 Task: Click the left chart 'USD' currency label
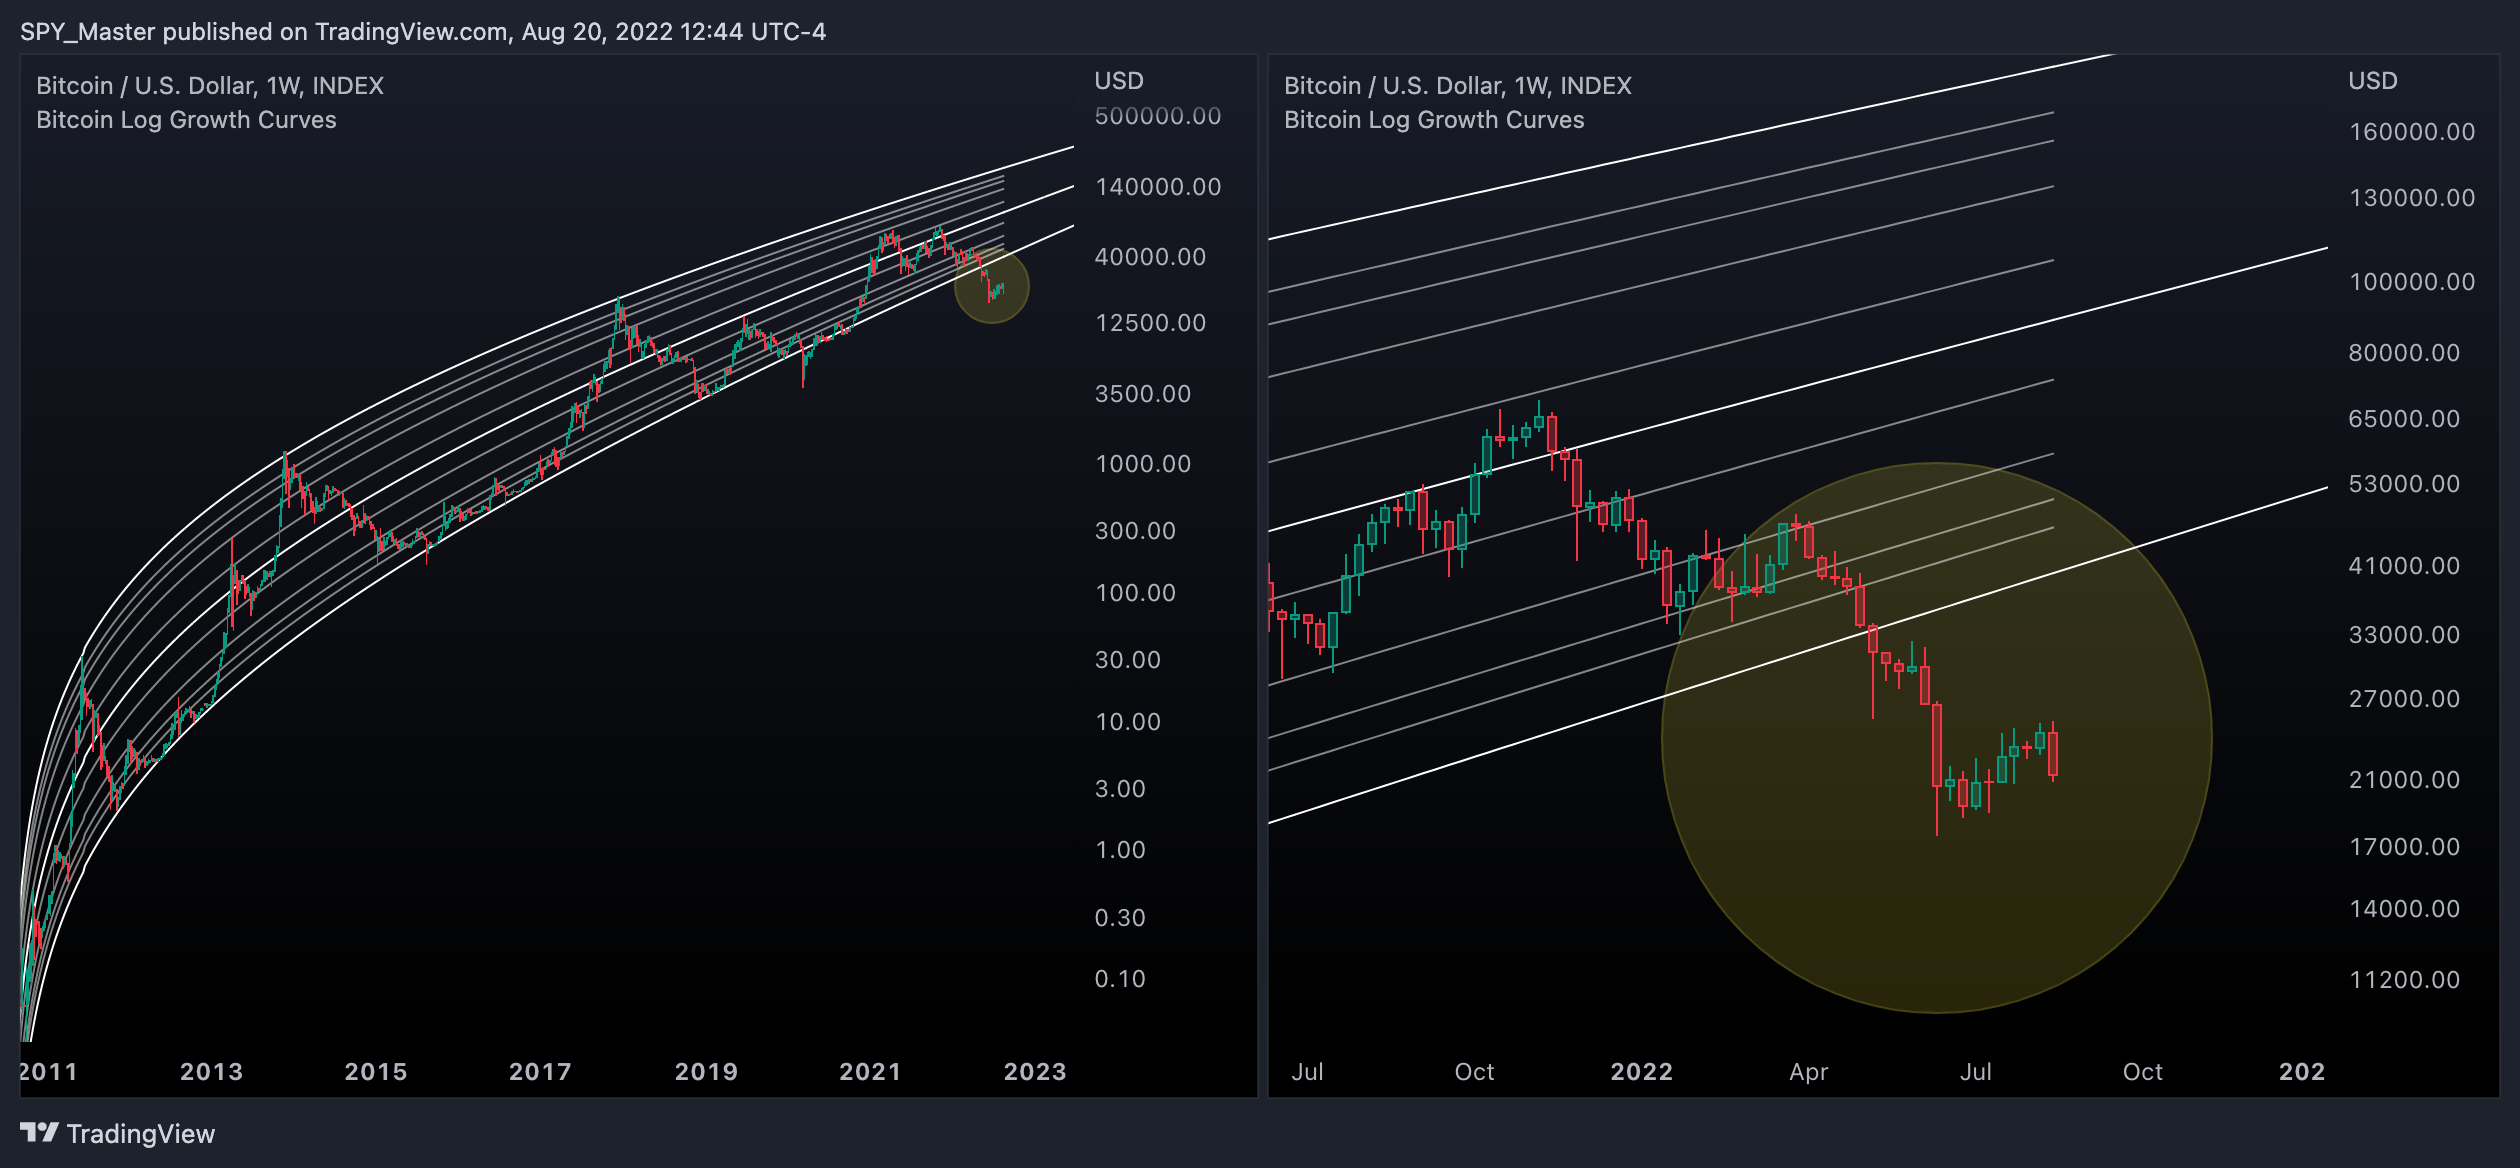coord(1119,81)
